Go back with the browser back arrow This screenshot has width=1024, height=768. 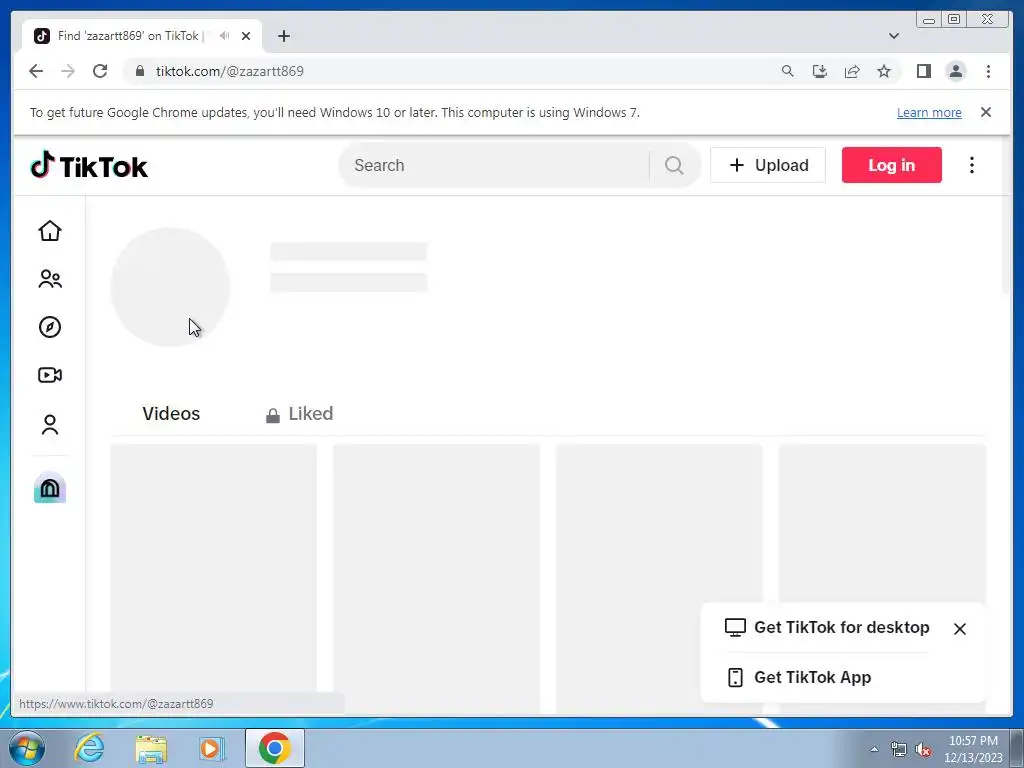point(36,71)
